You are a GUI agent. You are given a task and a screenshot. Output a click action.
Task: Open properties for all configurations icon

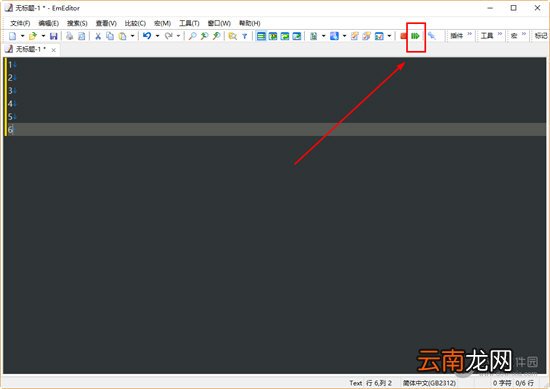pos(367,36)
